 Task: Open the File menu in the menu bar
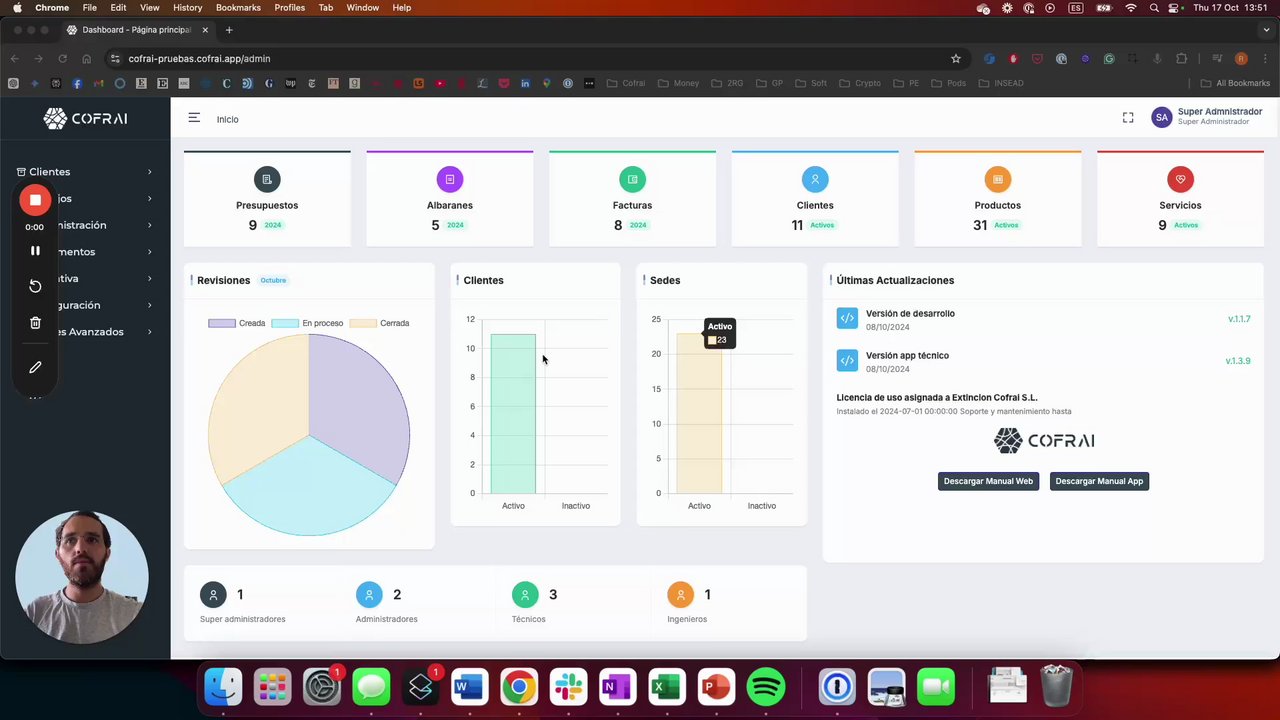click(x=90, y=7)
